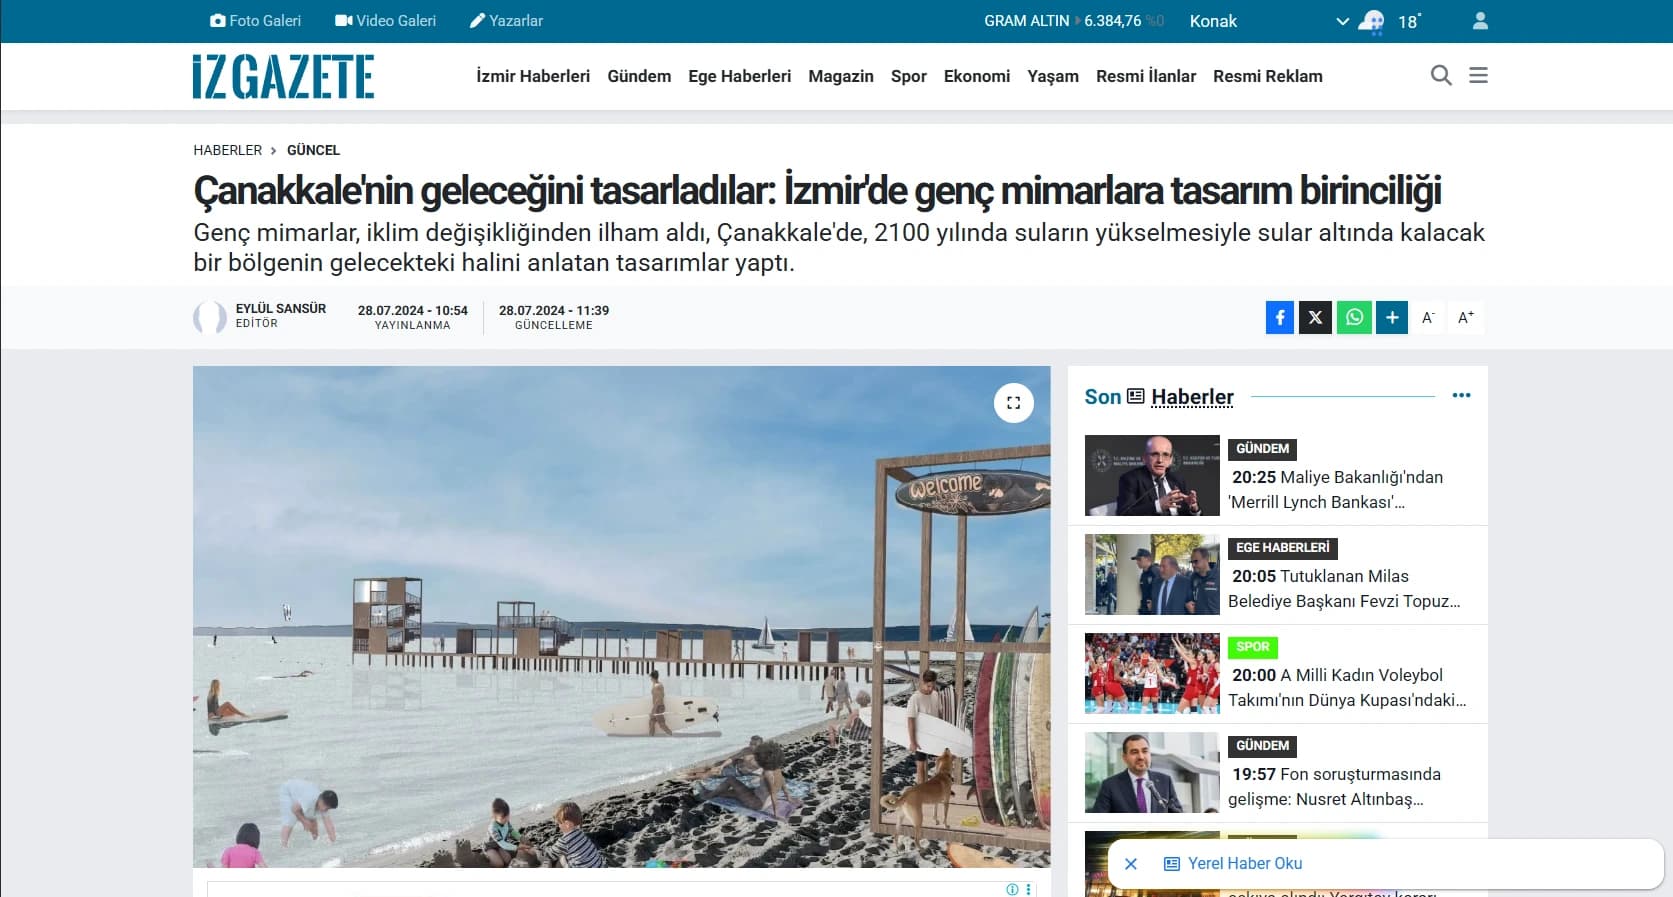Click the user account icon
1673x897 pixels.
[1480, 21]
